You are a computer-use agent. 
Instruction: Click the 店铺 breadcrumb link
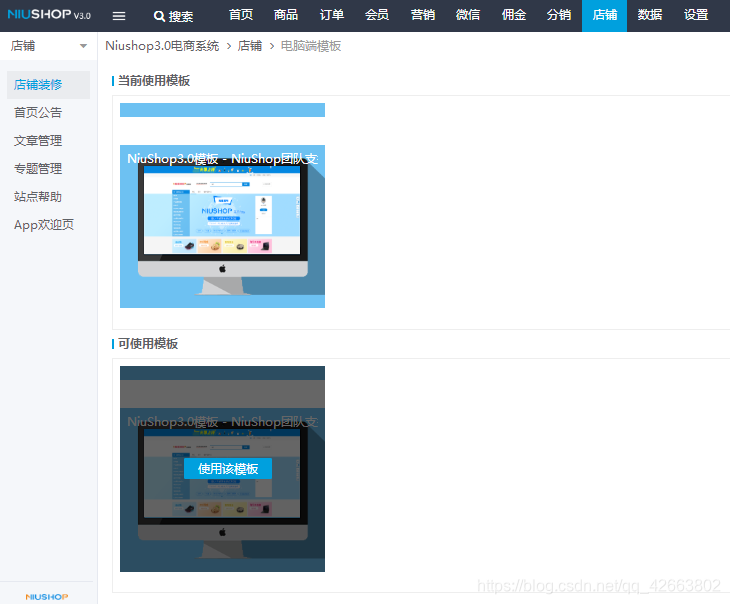(x=250, y=46)
